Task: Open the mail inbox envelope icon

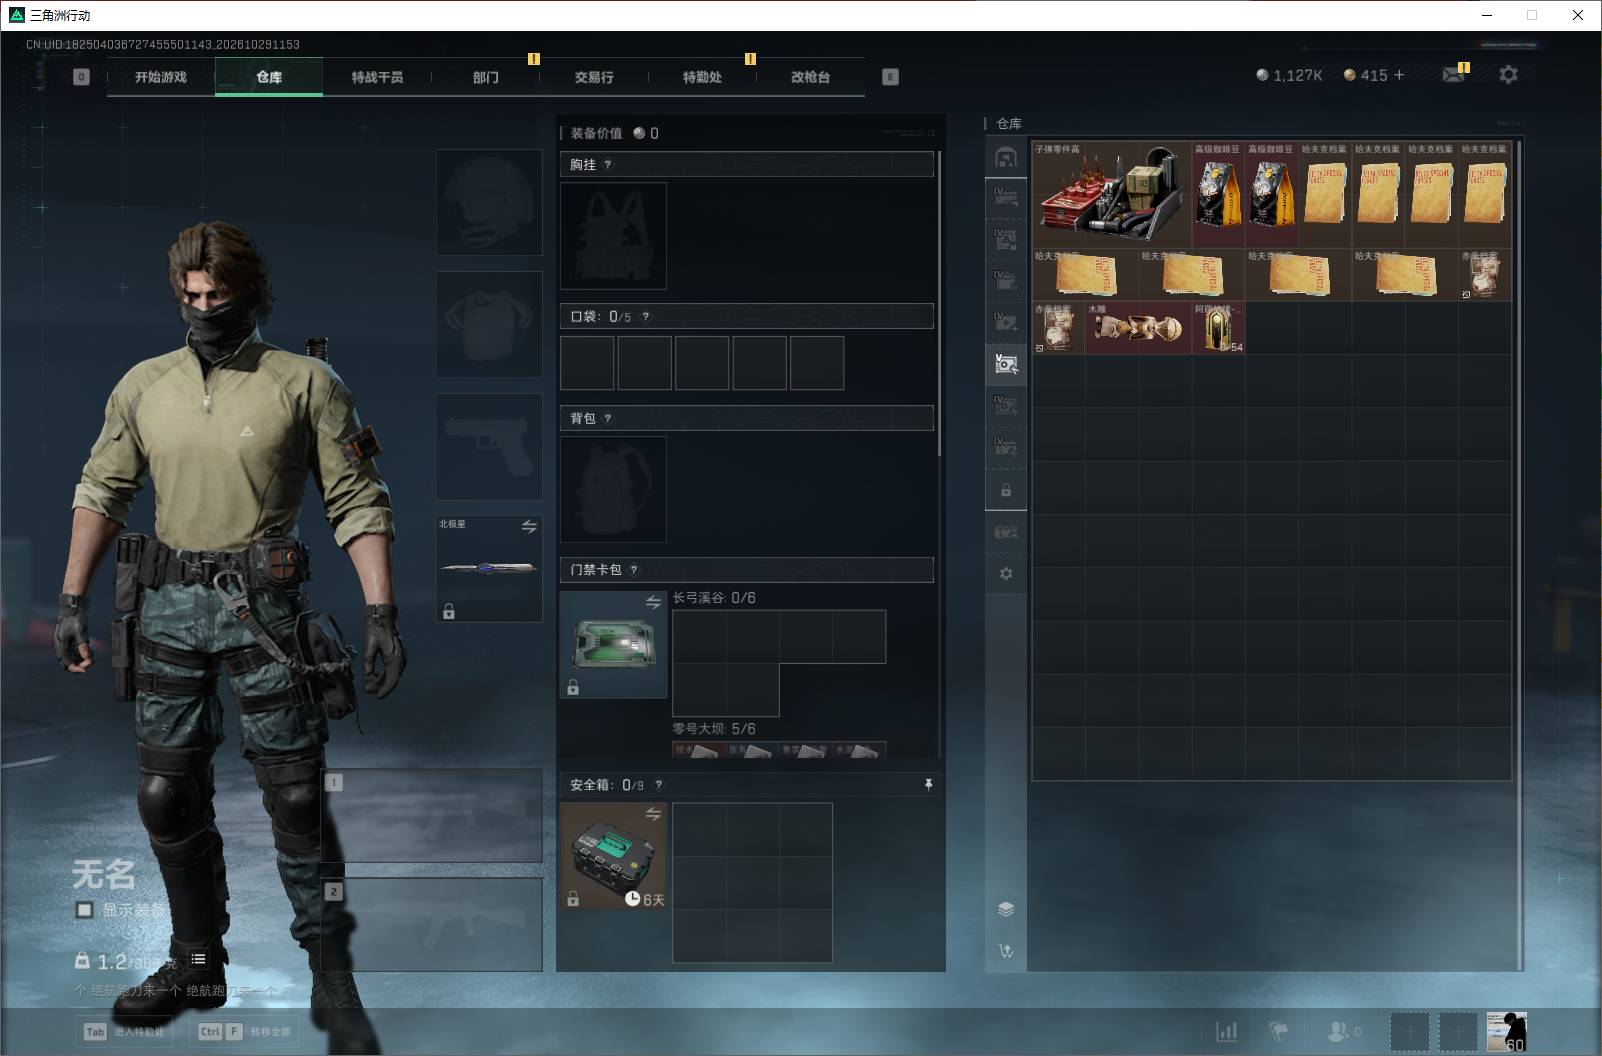Action: coord(1454,74)
